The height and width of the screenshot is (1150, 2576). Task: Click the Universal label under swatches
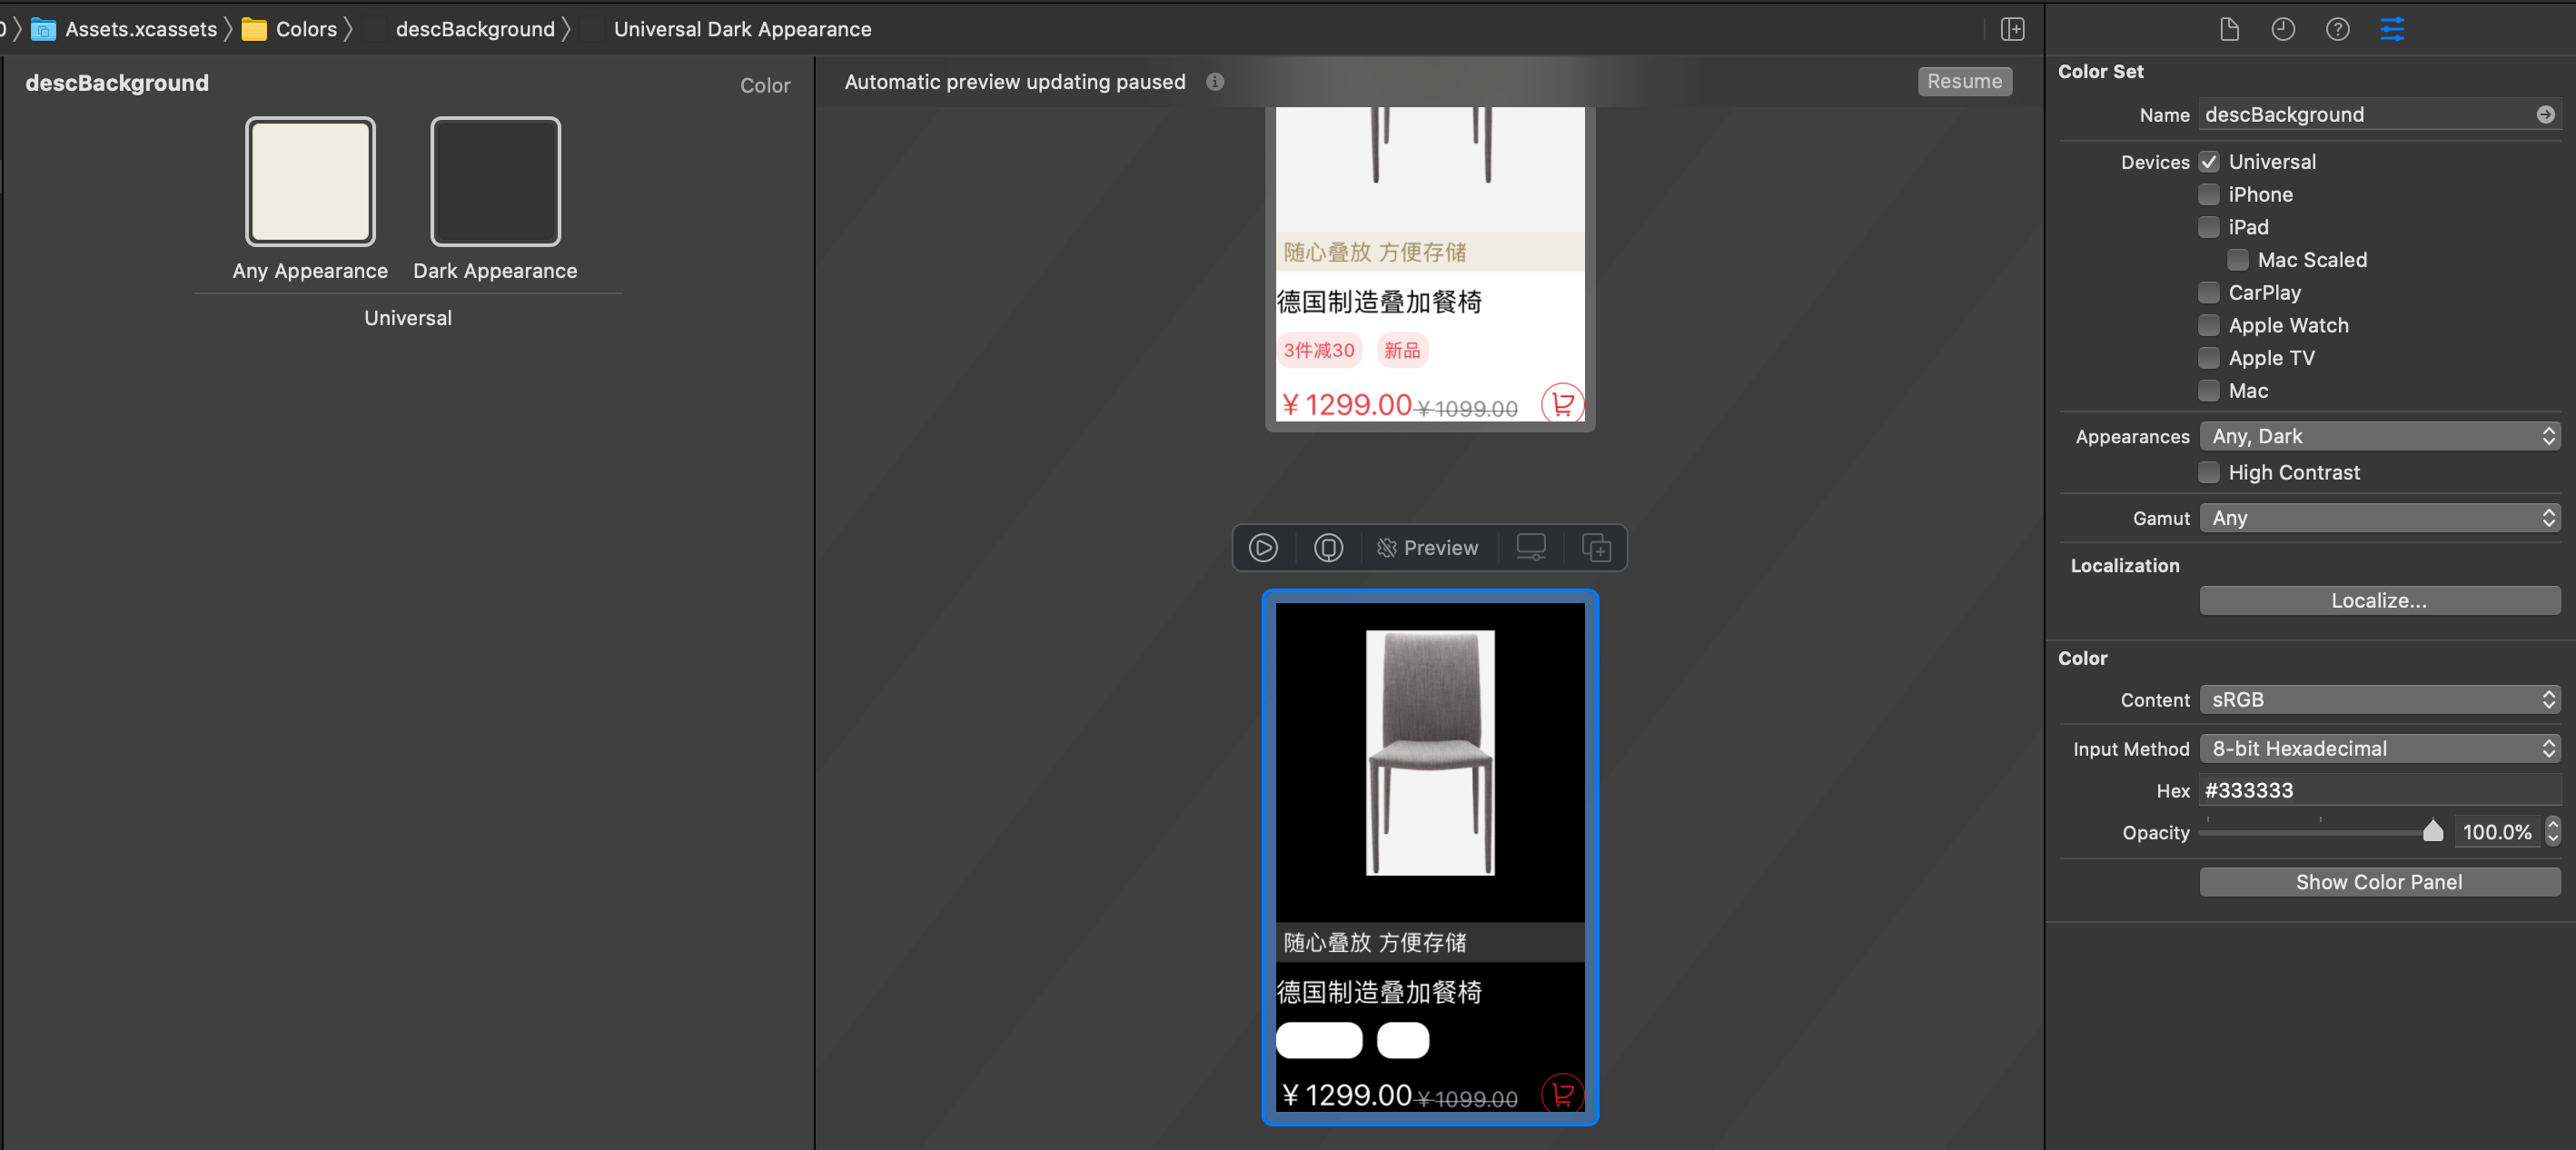408,318
